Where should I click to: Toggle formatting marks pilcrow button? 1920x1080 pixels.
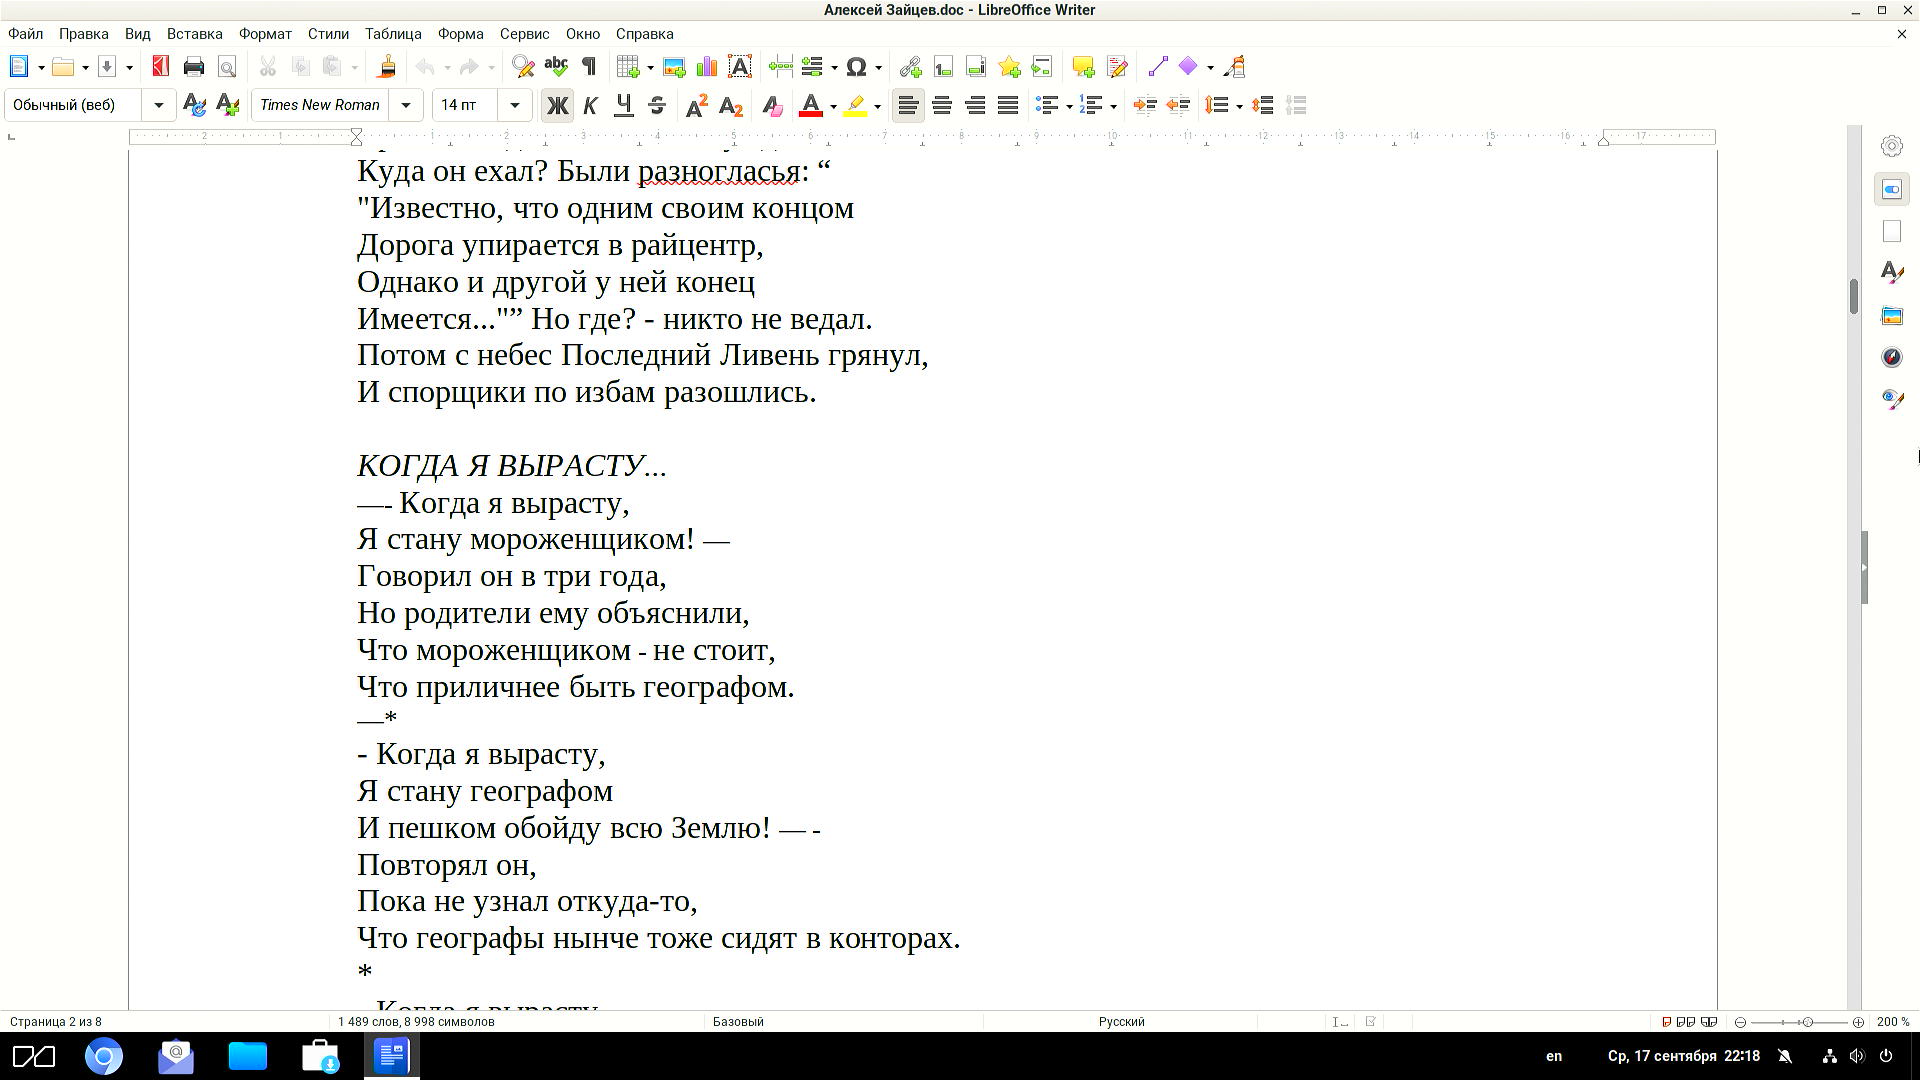coord(589,67)
